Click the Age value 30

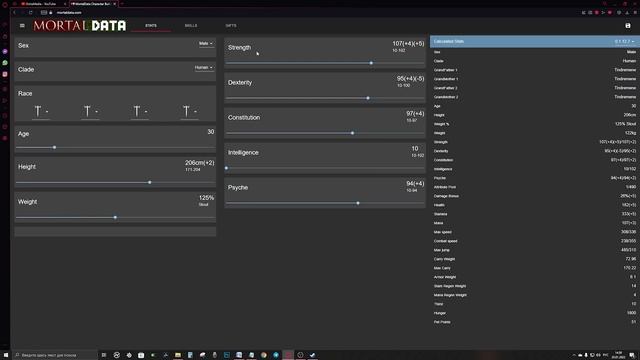(x=211, y=132)
